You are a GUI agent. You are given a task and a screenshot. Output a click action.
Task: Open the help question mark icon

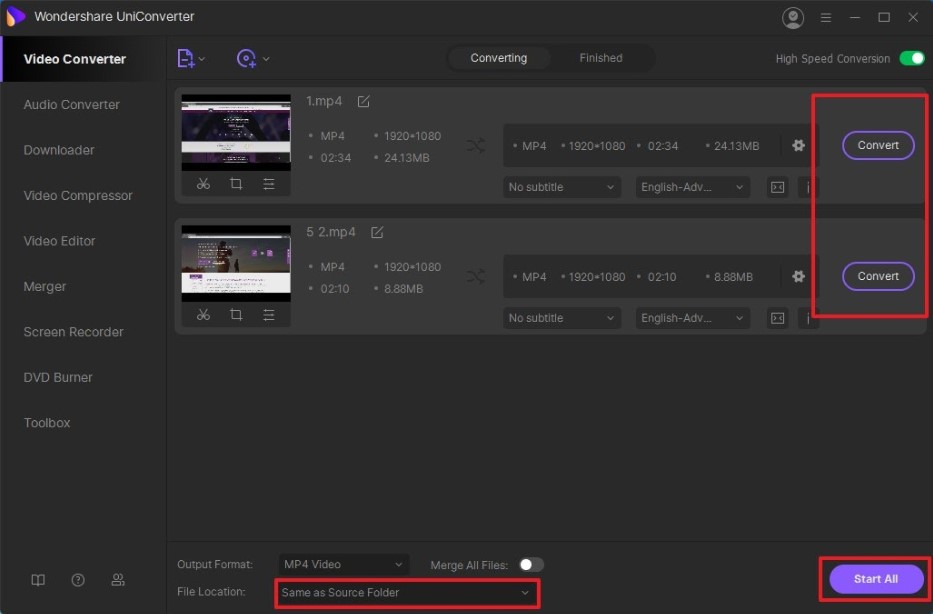[x=78, y=580]
